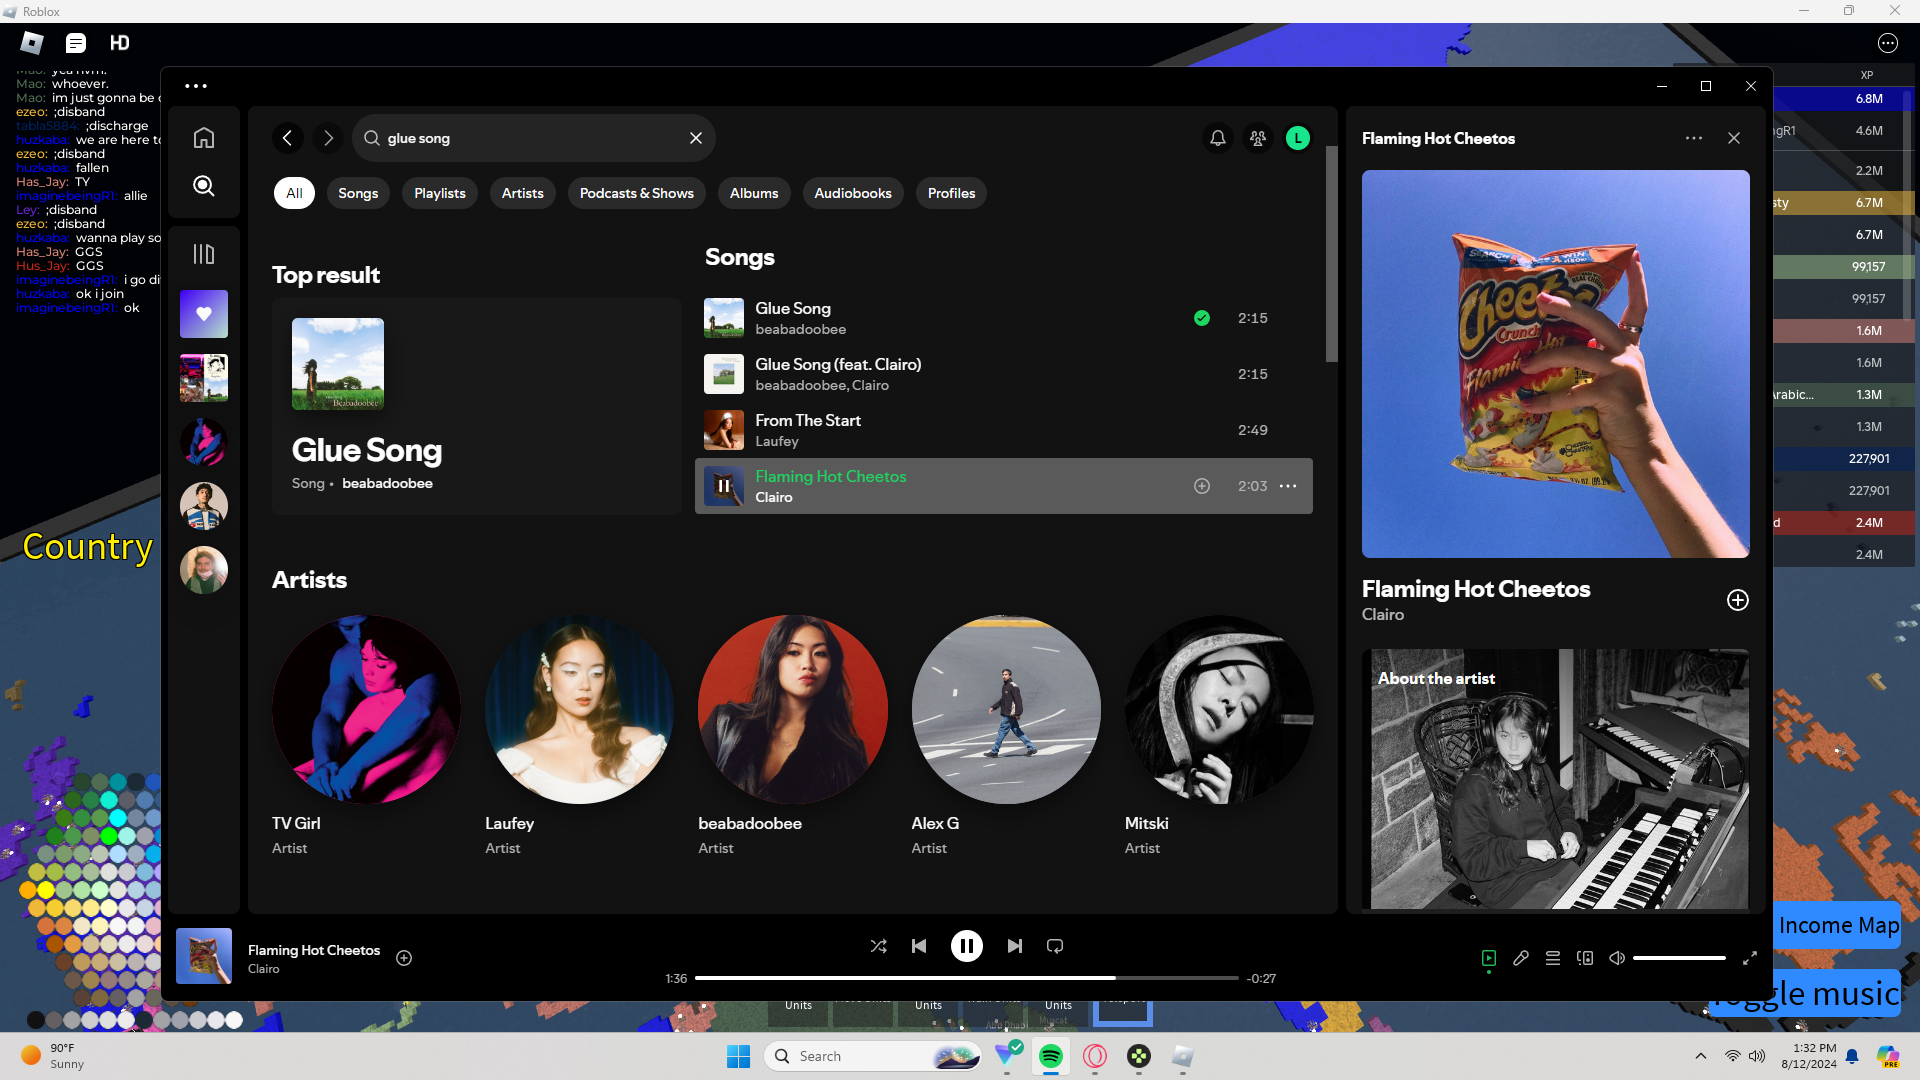The width and height of the screenshot is (1920, 1080).
Task: Open the play queue icon
Action: pyautogui.click(x=1553, y=958)
